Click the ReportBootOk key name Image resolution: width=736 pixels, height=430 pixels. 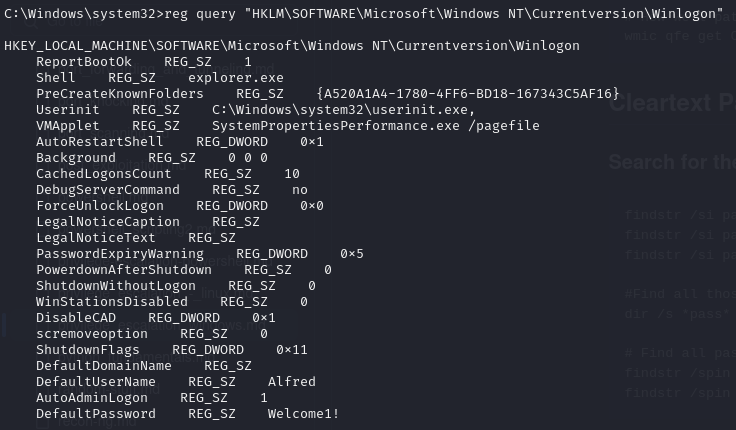pos(84,62)
